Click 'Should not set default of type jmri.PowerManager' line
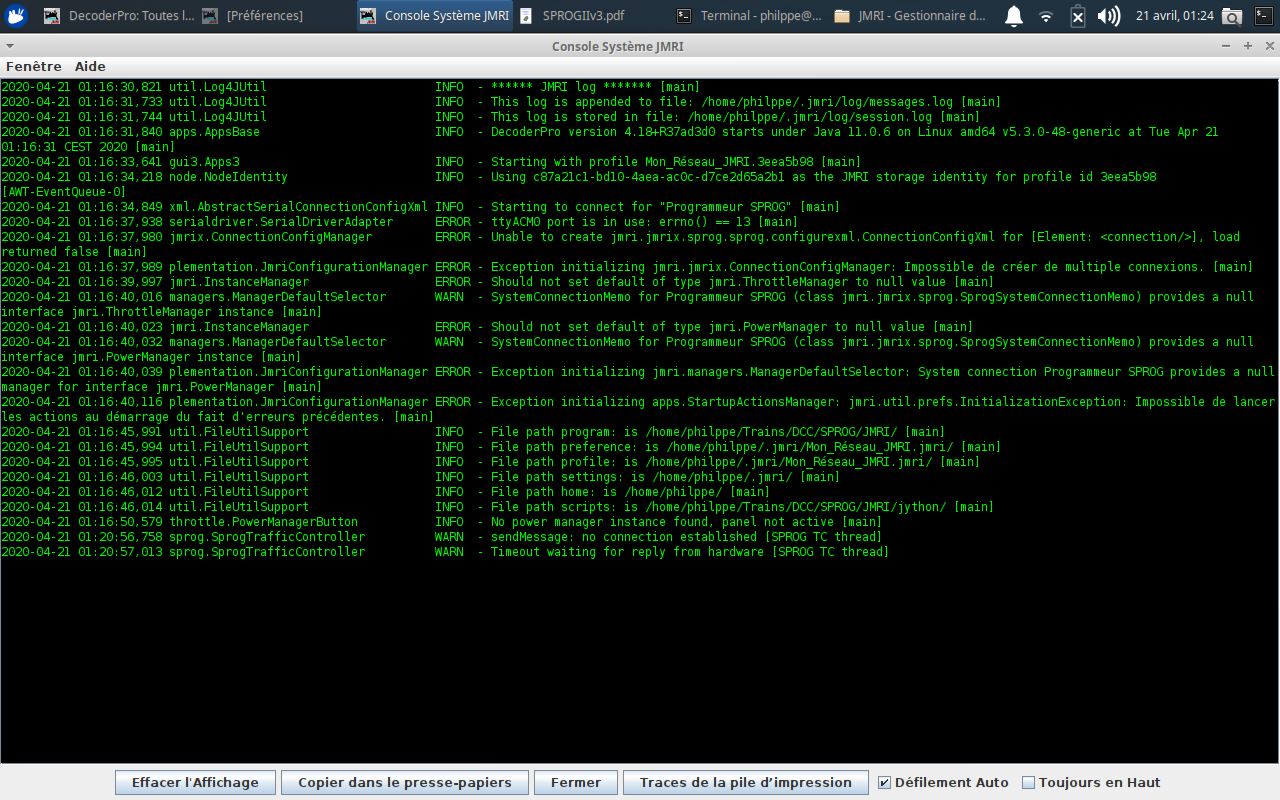This screenshot has width=1280, height=800. coord(487,327)
